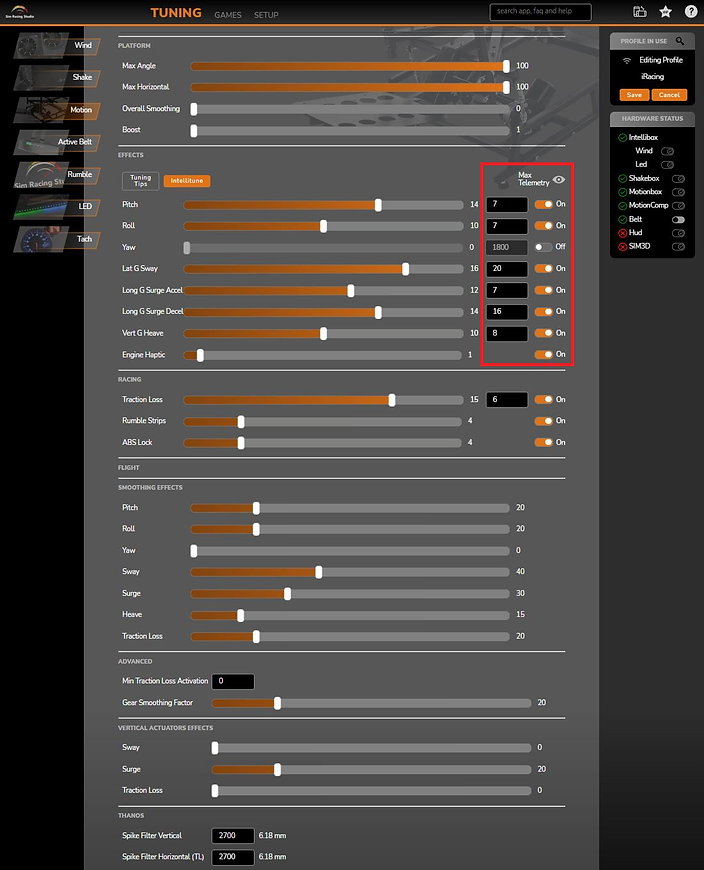Open the Tach sidebar section
704x870 pixels.
click(57, 239)
